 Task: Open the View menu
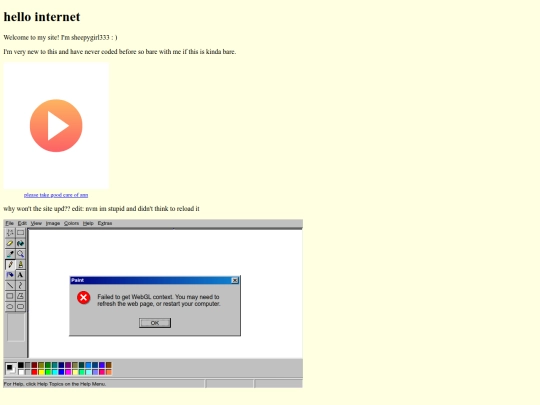click(36, 223)
